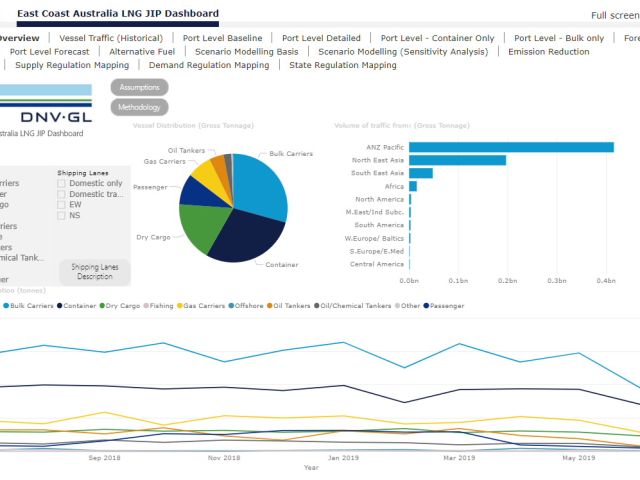Click the Fishing legend swatch
This screenshot has width=640, height=480.
[146, 306]
